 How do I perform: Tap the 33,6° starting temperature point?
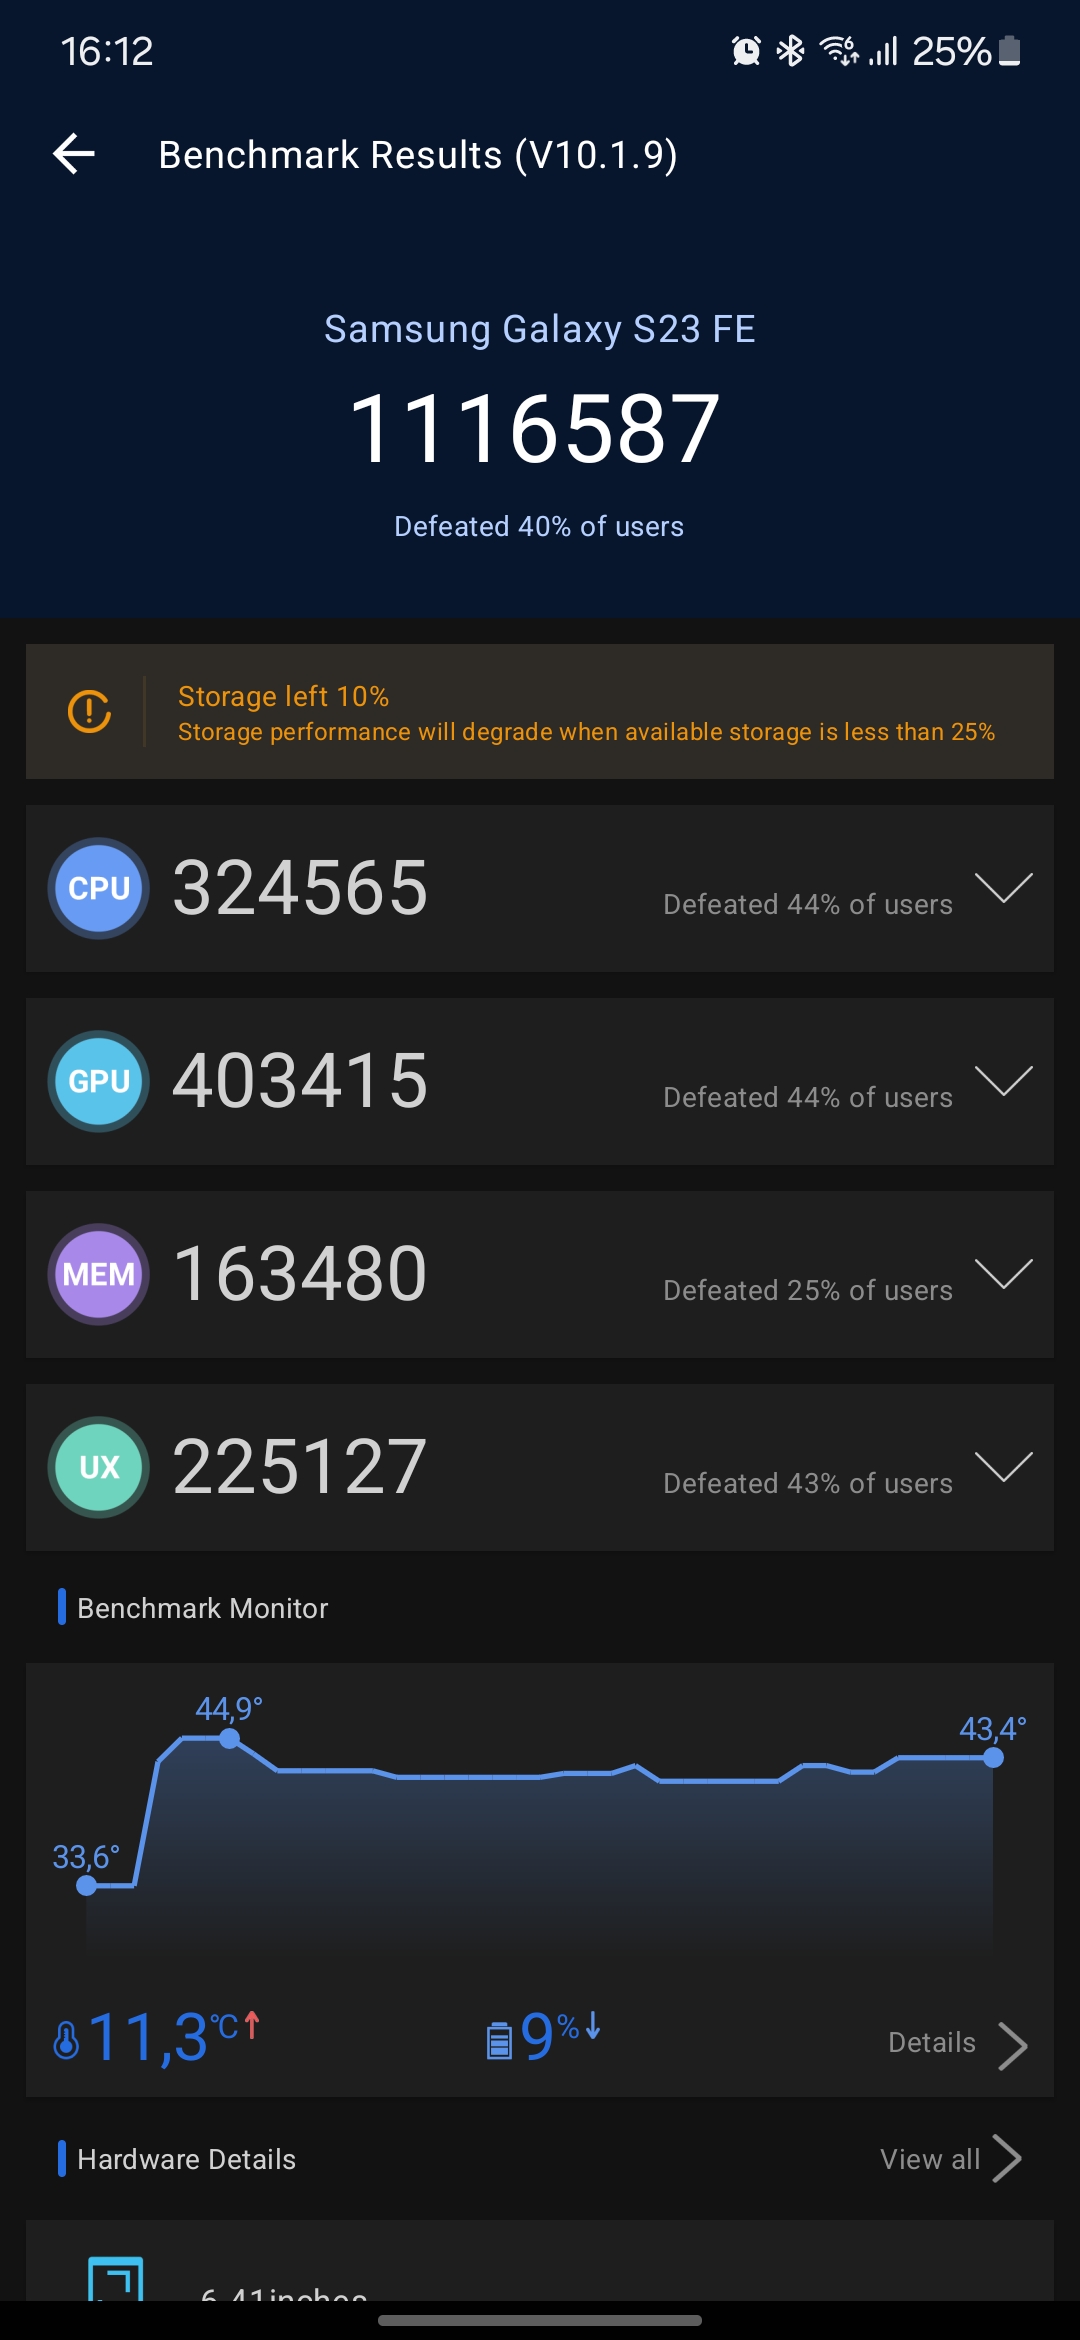point(87,1886)
